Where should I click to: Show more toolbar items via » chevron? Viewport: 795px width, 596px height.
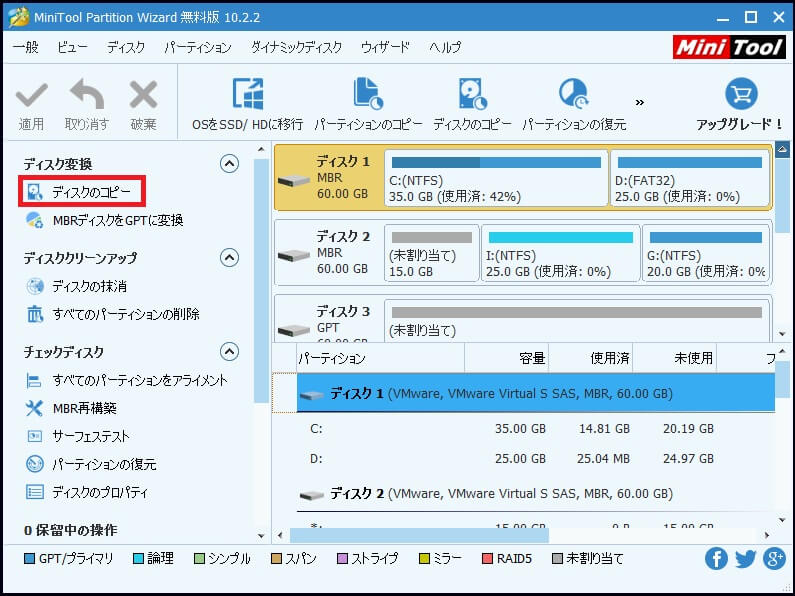click(x=640, y=102)
